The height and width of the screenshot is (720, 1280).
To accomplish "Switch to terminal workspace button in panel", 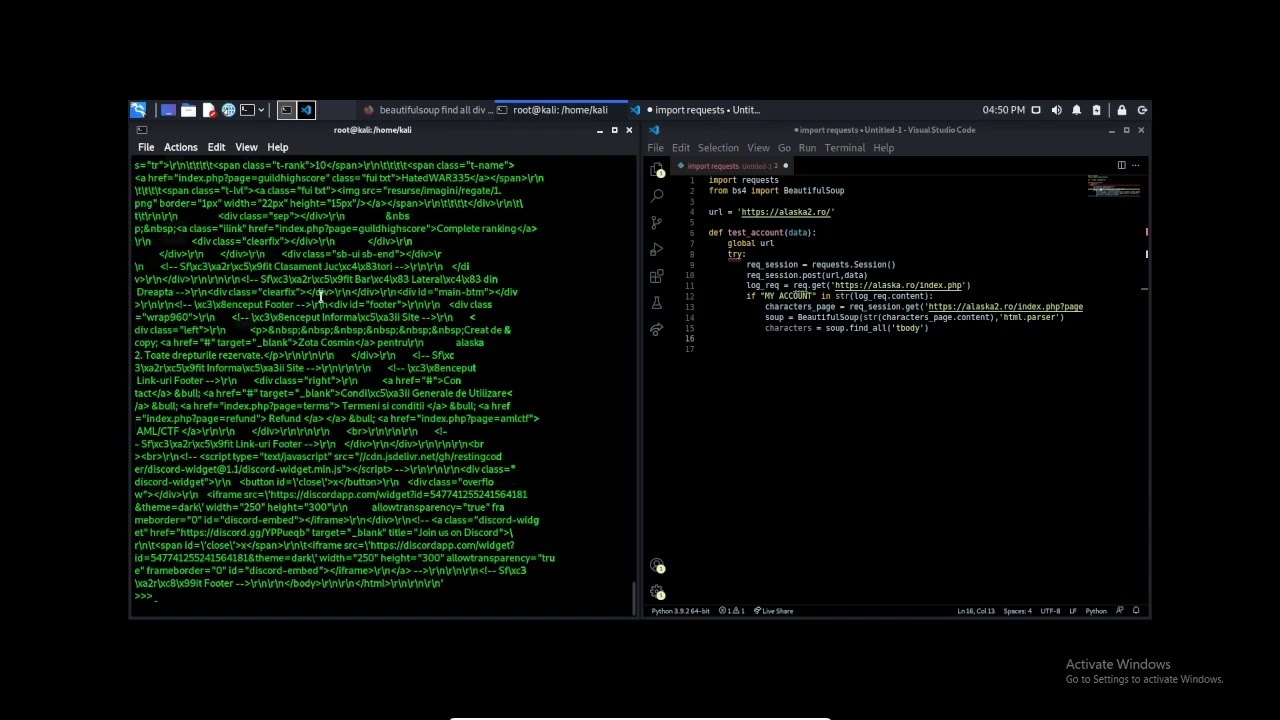I will (x=286, y=110).
